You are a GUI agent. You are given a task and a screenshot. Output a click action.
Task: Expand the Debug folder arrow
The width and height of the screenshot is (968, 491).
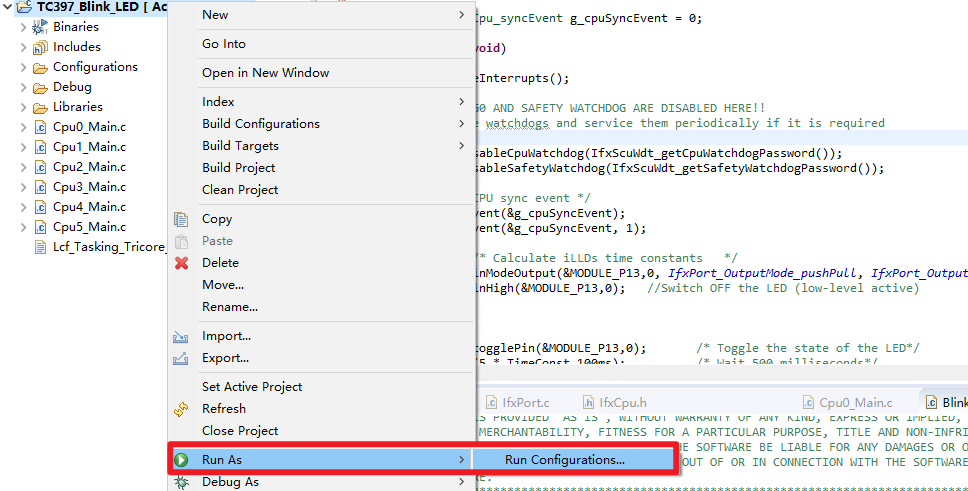click(x=23, y=87)
